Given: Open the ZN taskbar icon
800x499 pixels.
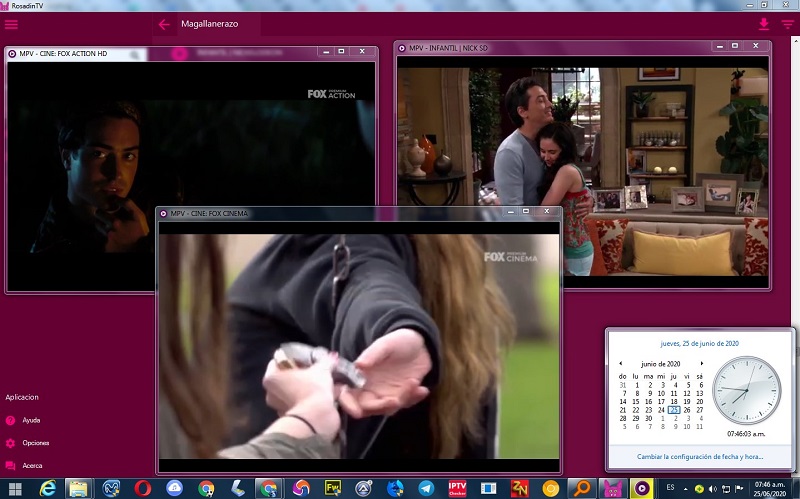Looking at the screenshot, I should tap(519, 489).
